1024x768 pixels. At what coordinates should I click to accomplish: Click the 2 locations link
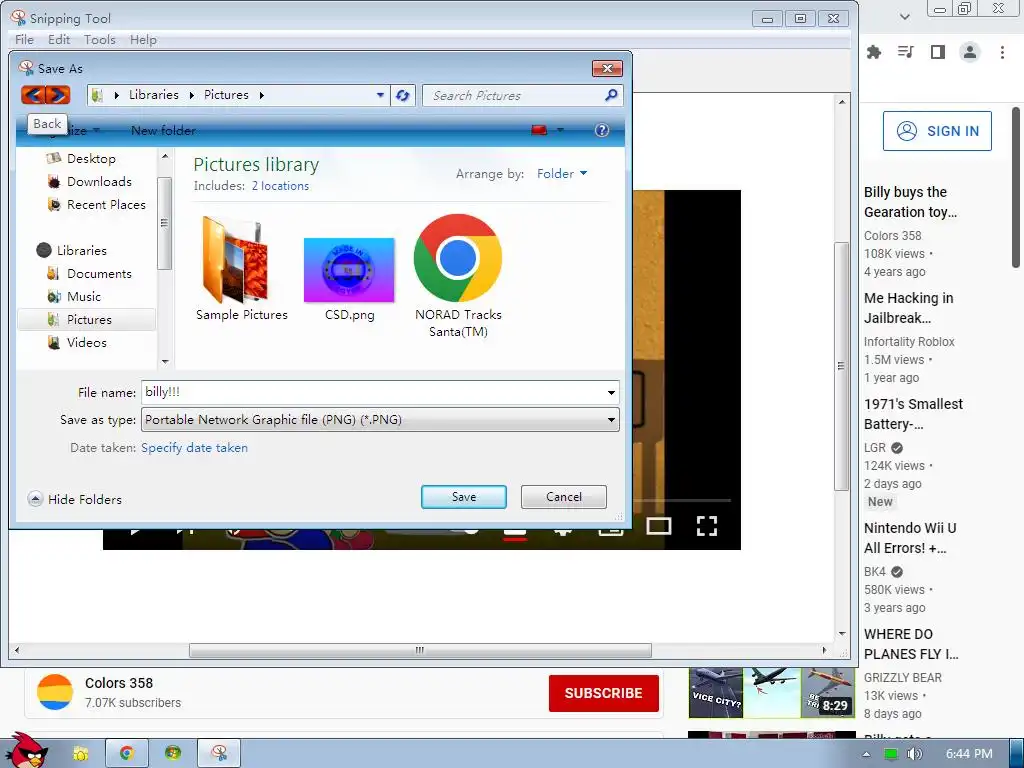[280, 186]
